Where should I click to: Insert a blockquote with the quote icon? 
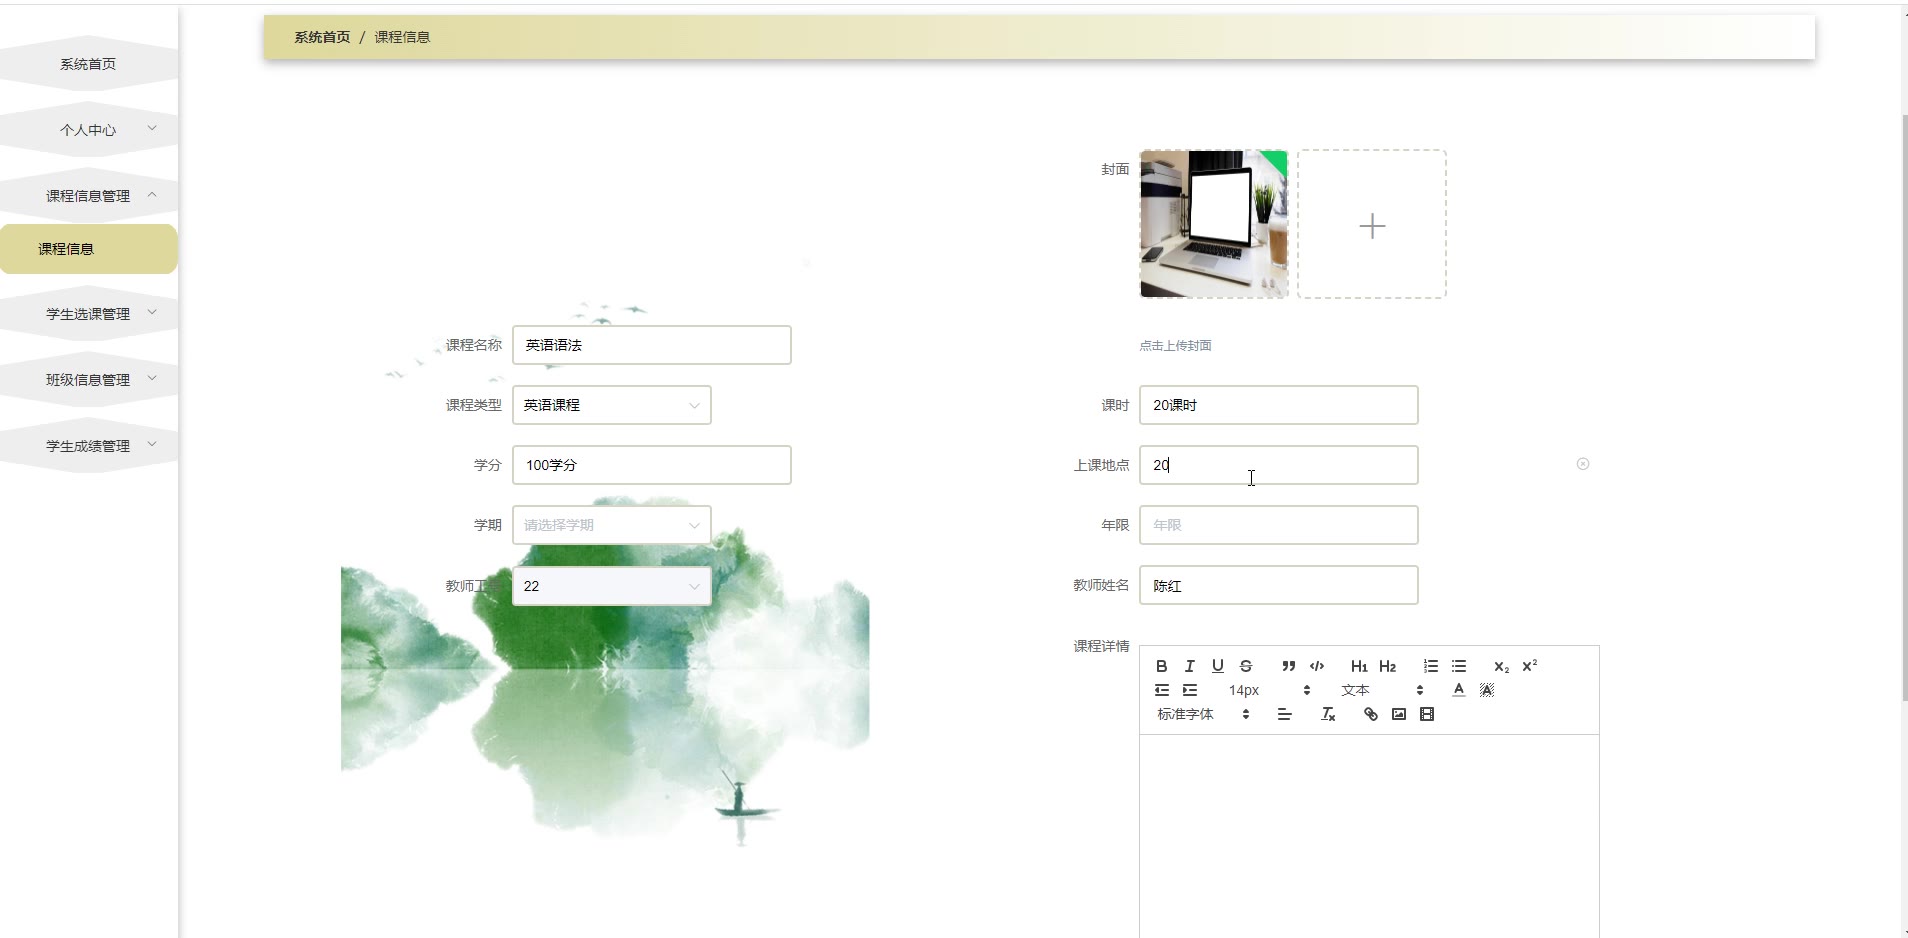(x=1288, y=666)
